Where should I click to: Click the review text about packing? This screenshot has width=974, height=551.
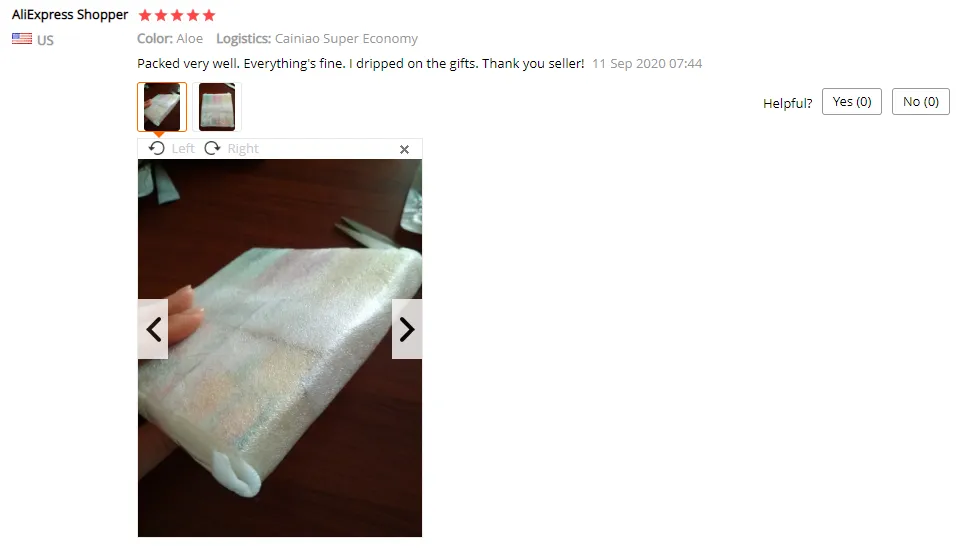[360, 63]
